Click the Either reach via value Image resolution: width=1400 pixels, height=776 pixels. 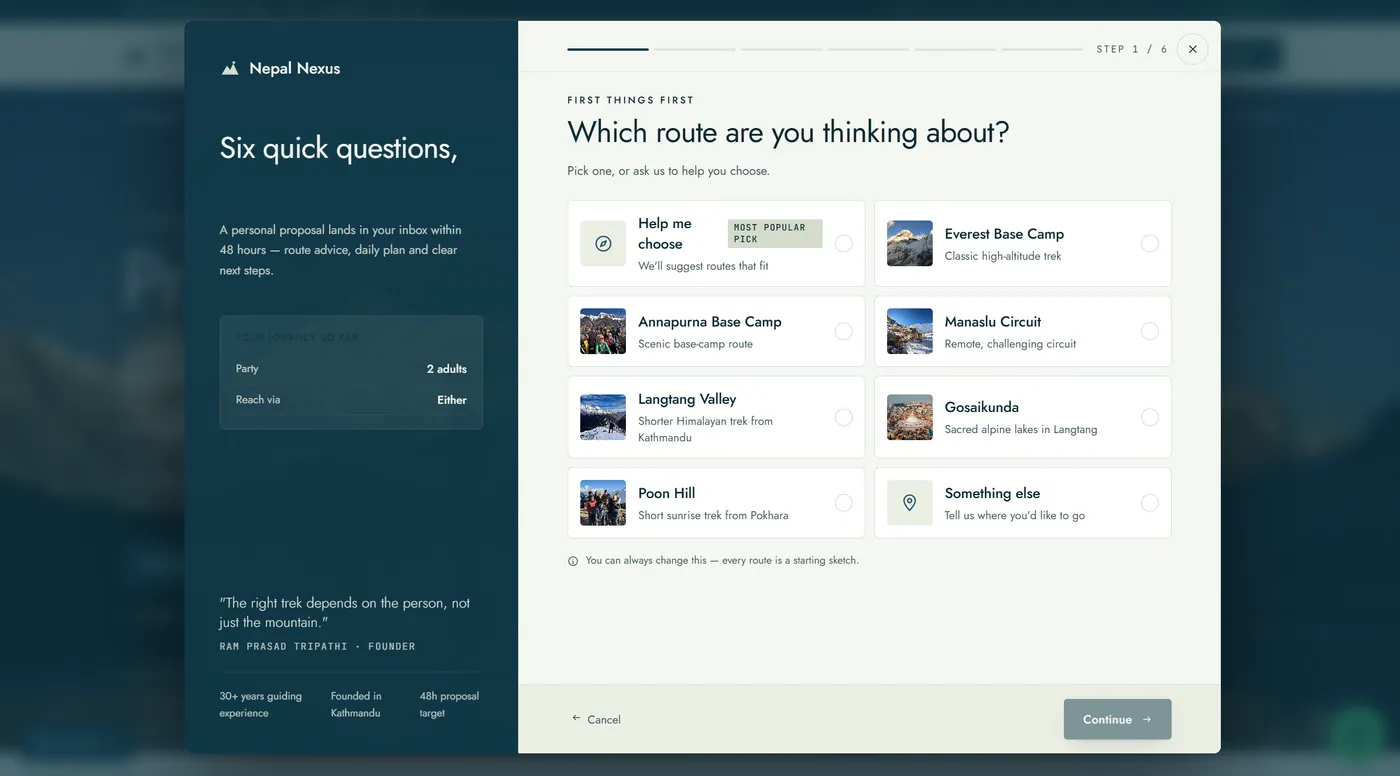452,400
